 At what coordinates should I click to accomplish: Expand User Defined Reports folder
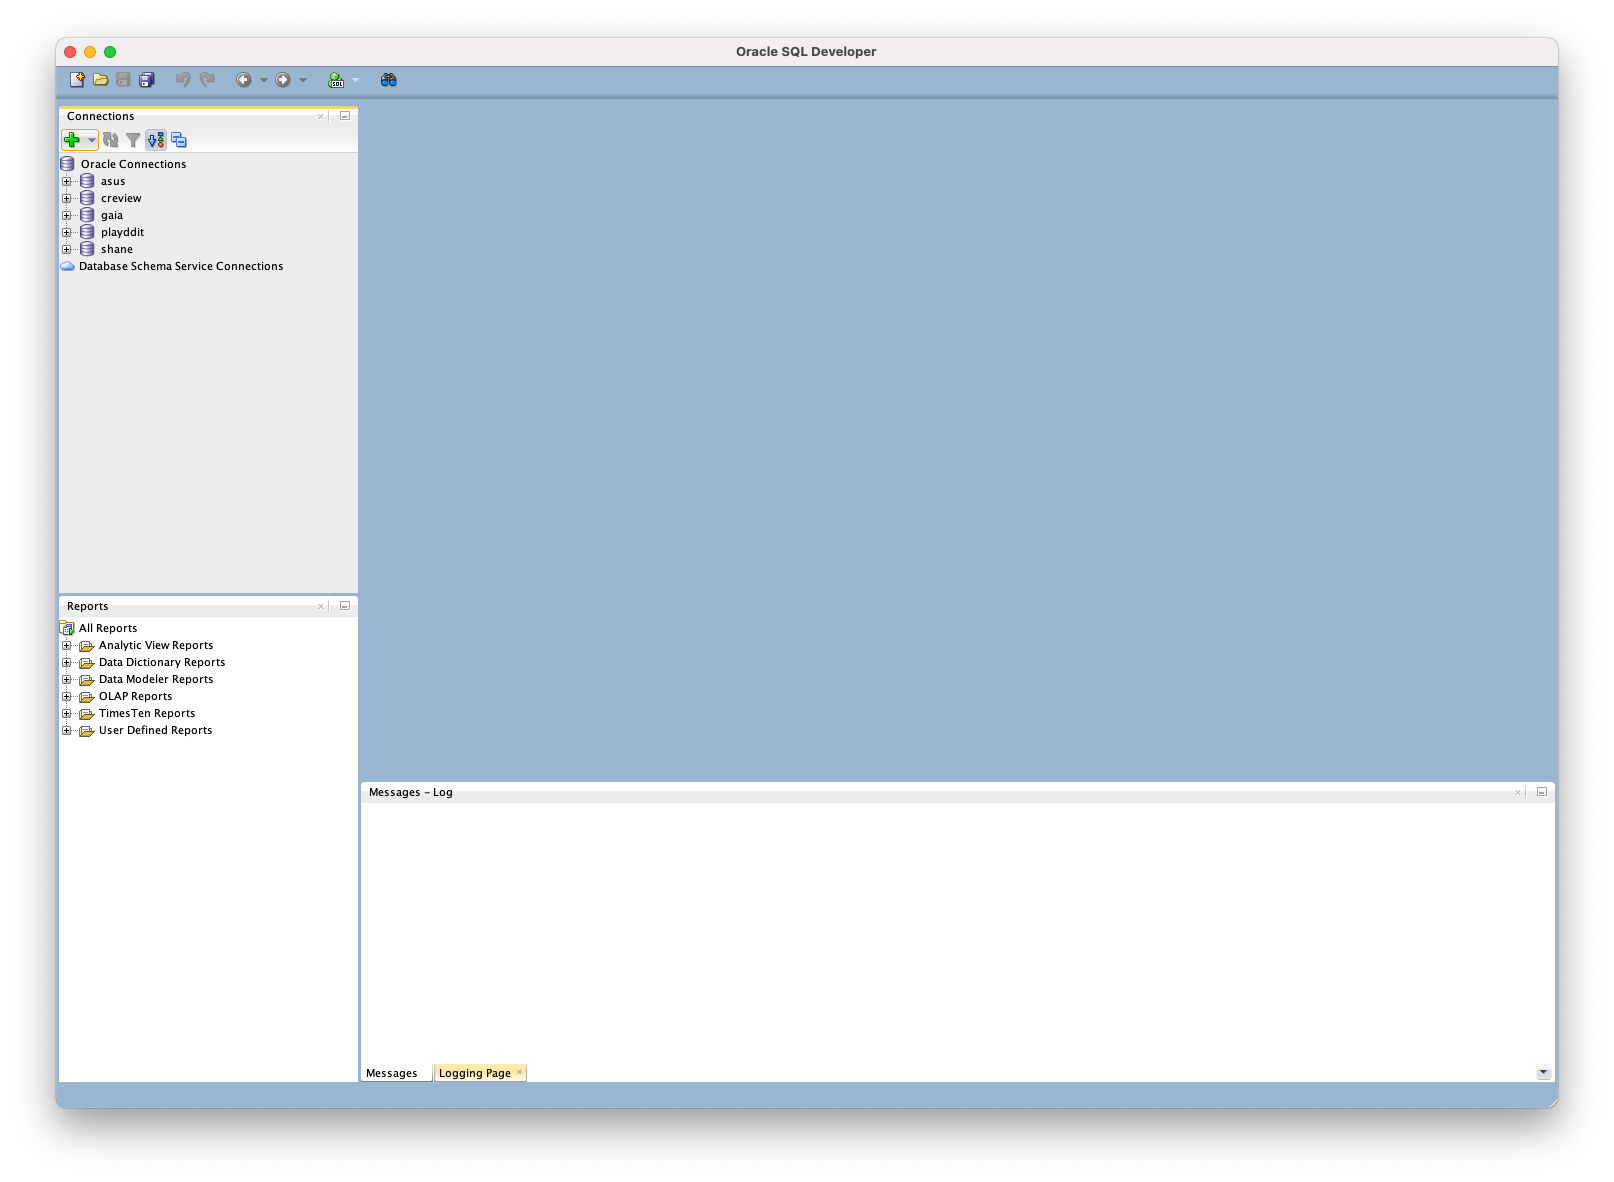[x=67, y=730]
